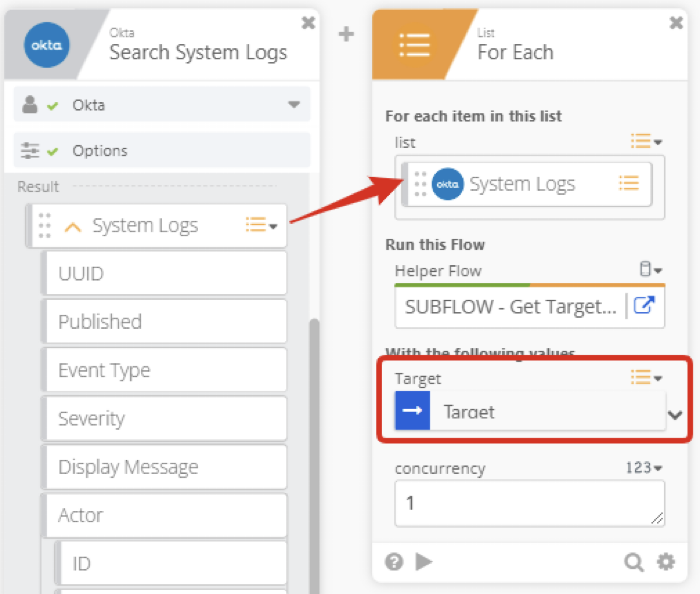Open help for the For Each card
The width and height of the screenshot is (700, 594).
(394, 562)
